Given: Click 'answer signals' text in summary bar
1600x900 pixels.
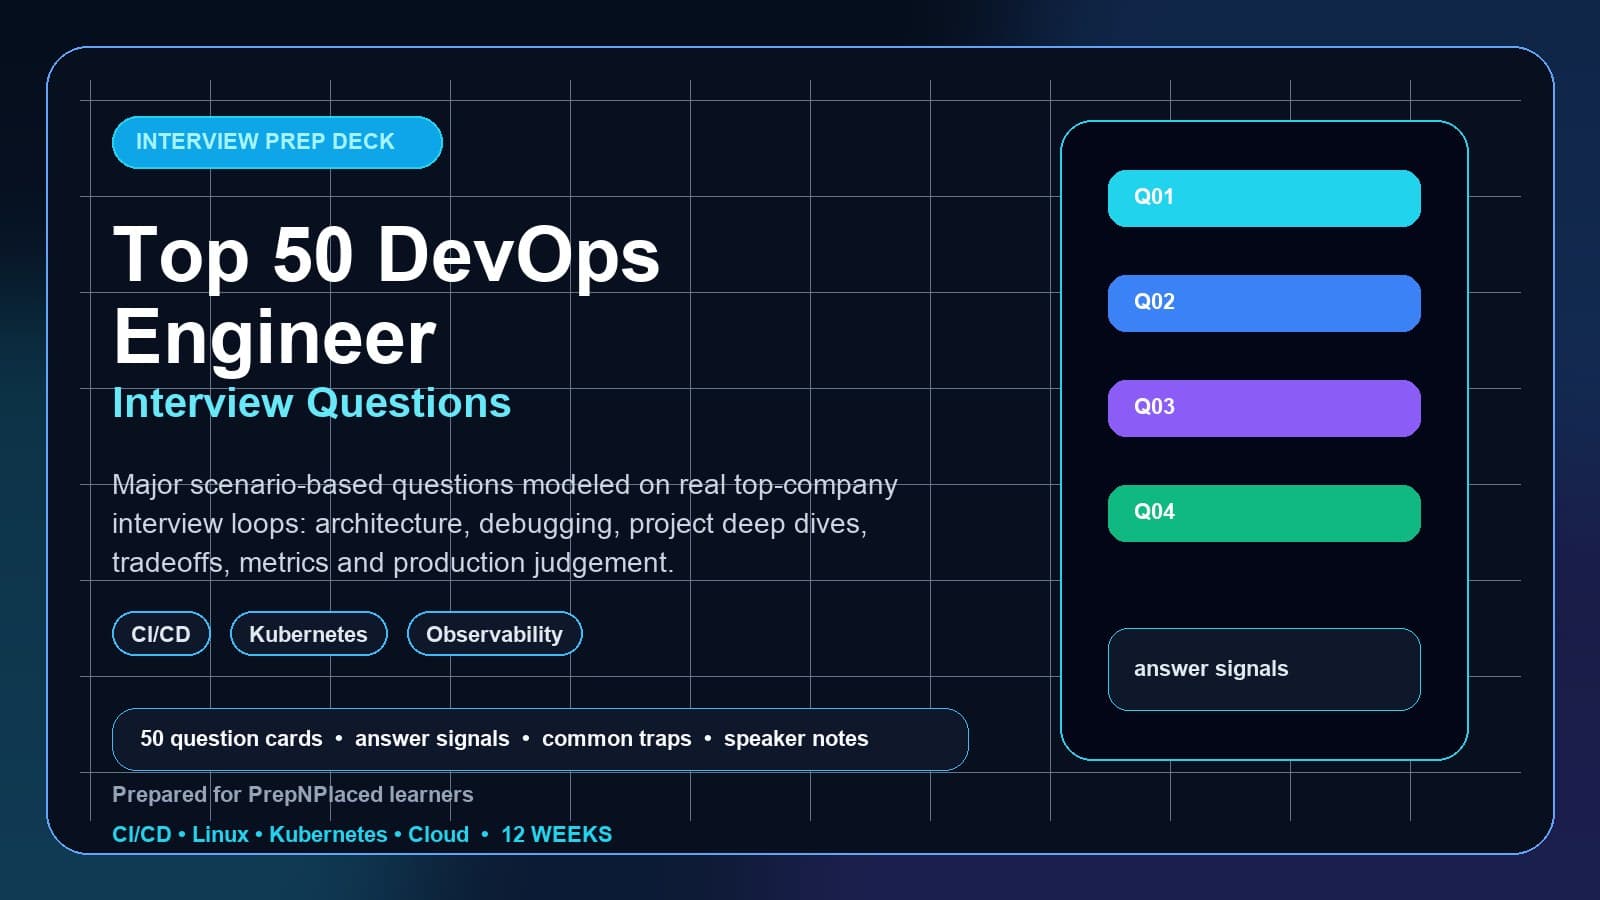Looking at the screenshot, I should point(432,739).
